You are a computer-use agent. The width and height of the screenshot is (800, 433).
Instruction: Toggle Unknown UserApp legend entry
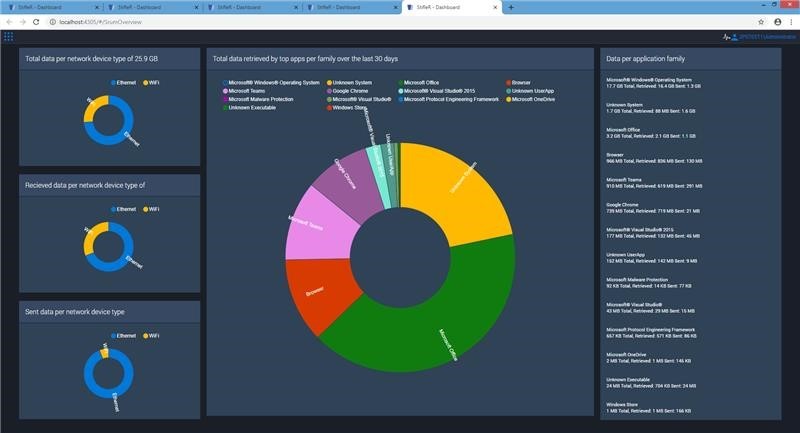click(530, 91)
